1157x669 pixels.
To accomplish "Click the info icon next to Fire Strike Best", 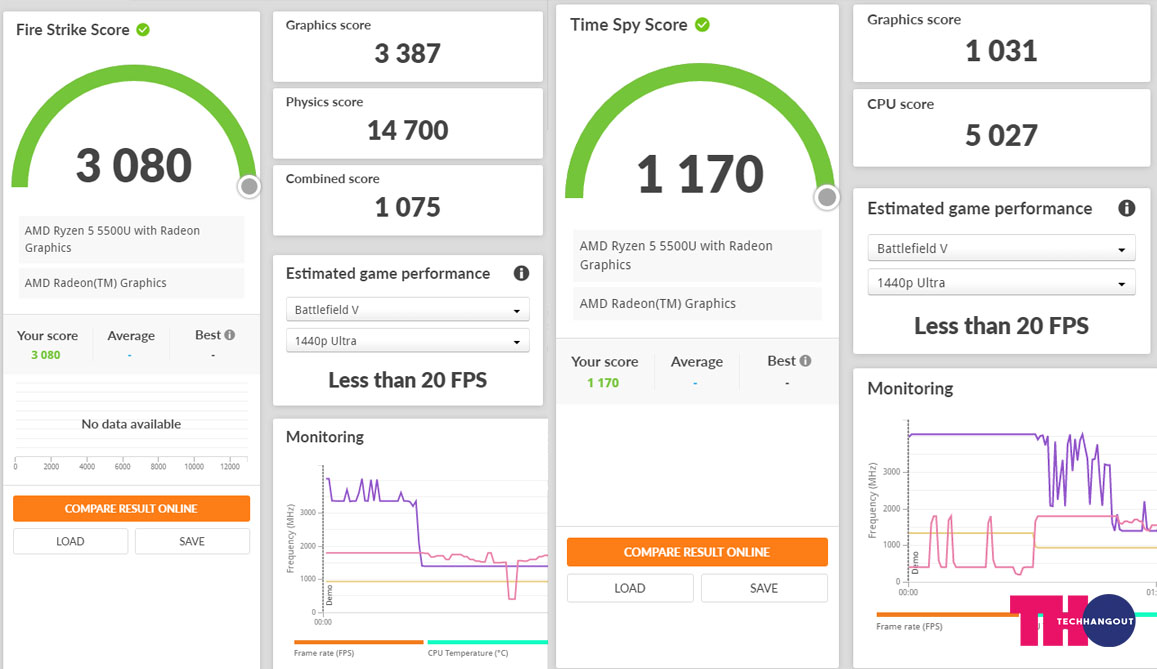I will pos(229,335).
